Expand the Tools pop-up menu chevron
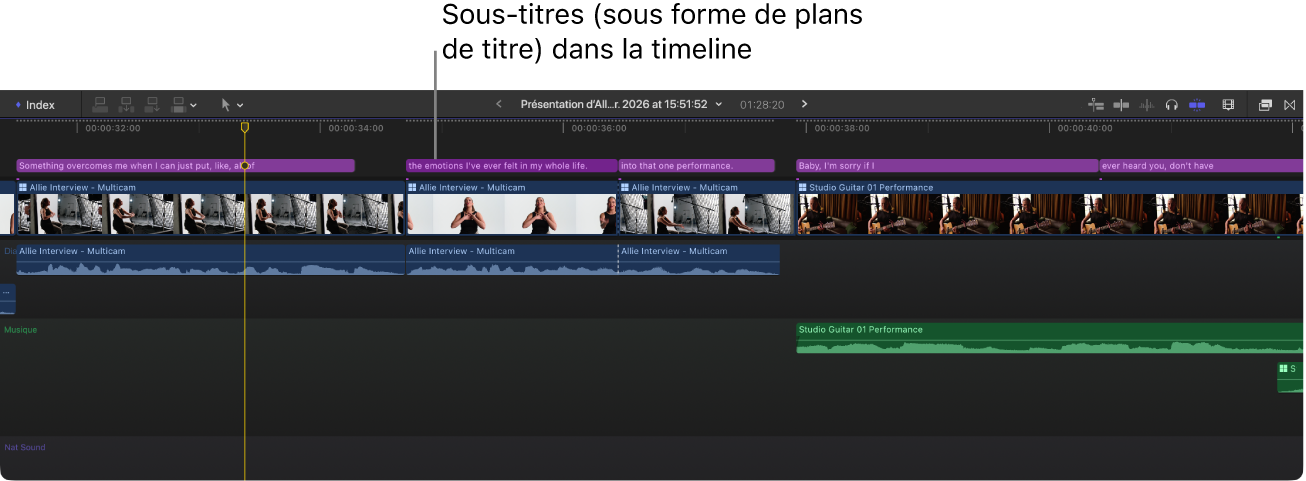 click(x=240, y=105)
